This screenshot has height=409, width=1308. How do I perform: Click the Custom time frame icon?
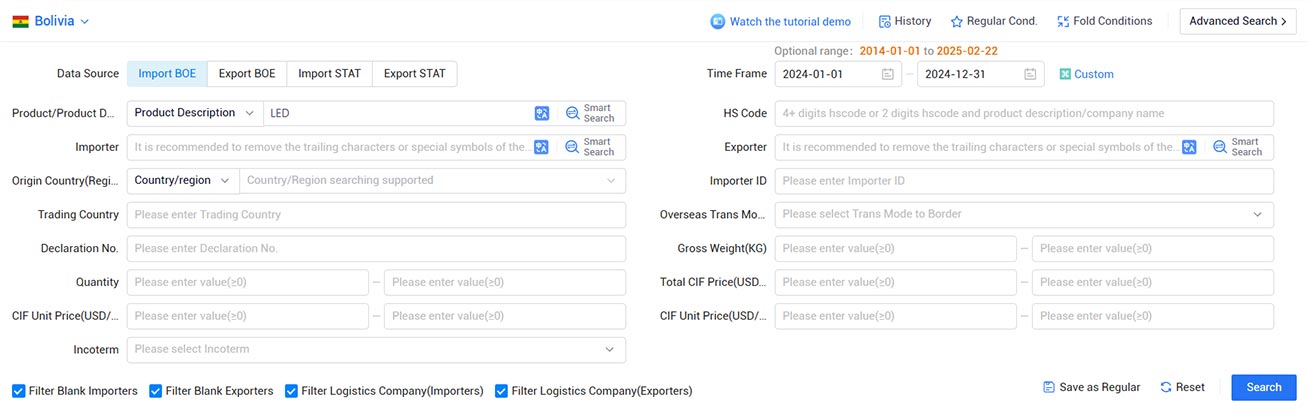(1065, 74)
